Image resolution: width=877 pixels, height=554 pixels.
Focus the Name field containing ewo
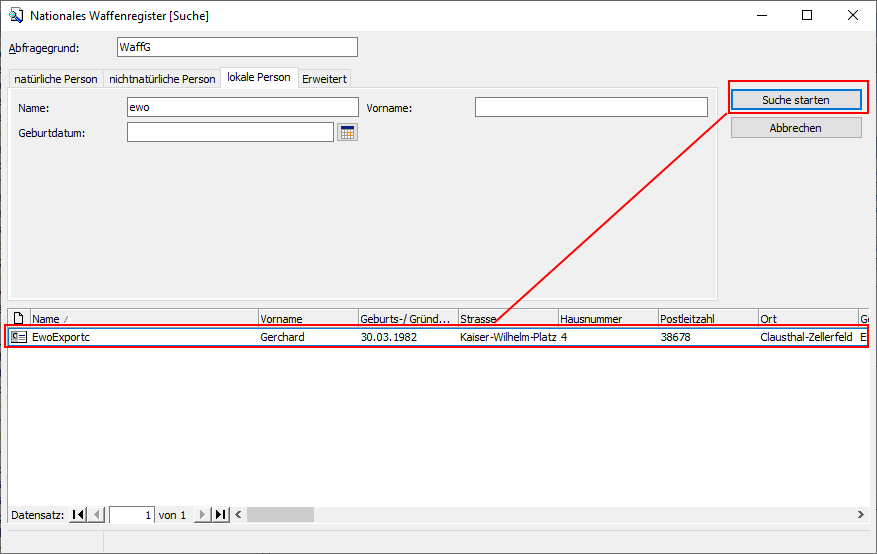(242, 107)
